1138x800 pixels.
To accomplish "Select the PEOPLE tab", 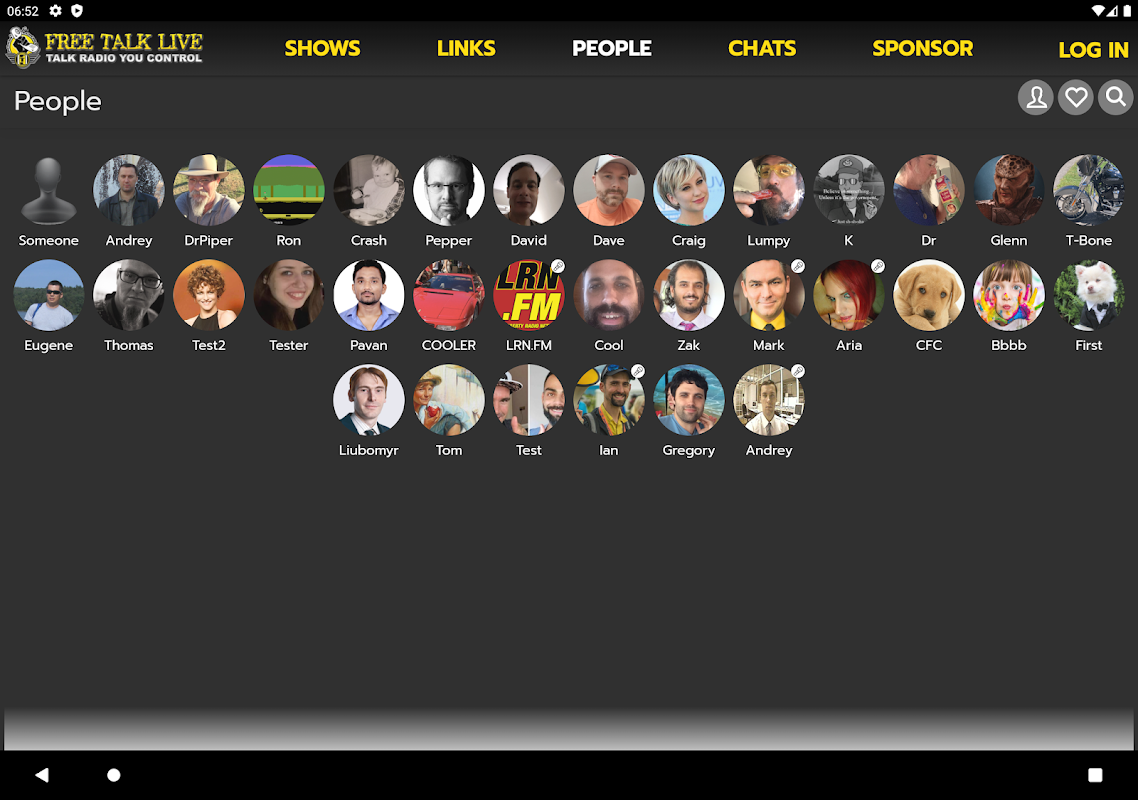I will click(x=612, y=48).
